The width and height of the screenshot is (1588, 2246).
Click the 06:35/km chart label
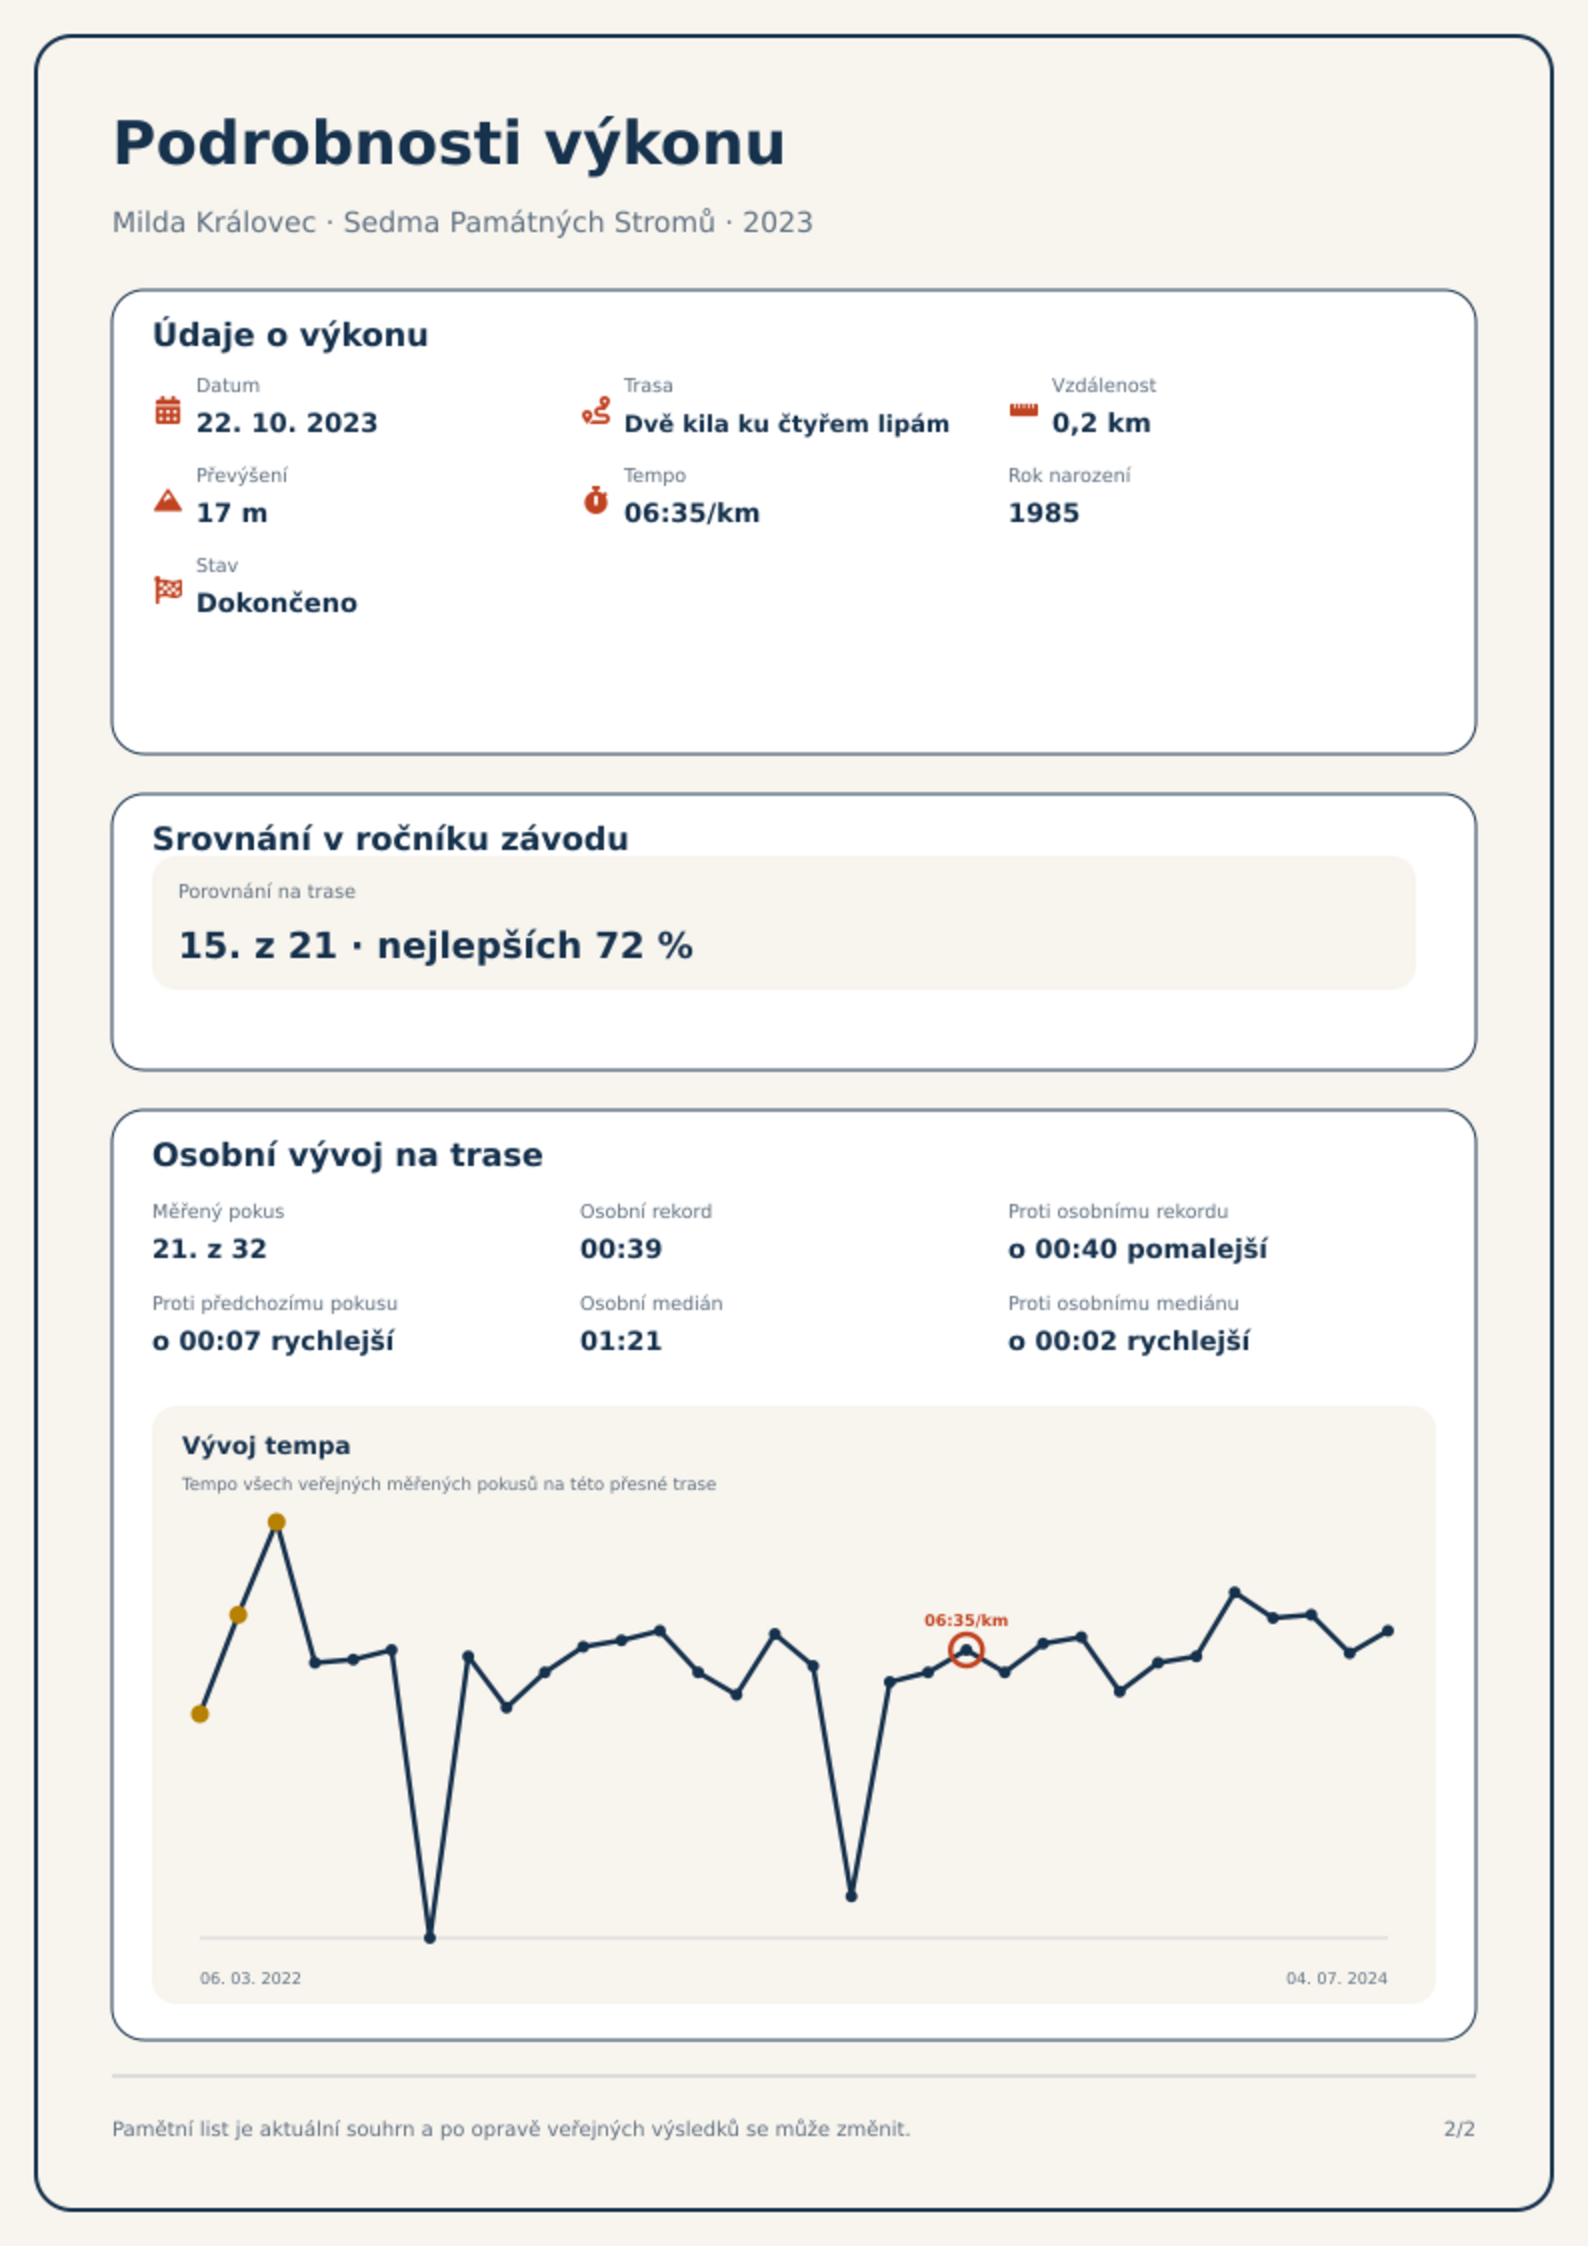click(x=966, y=1620)
